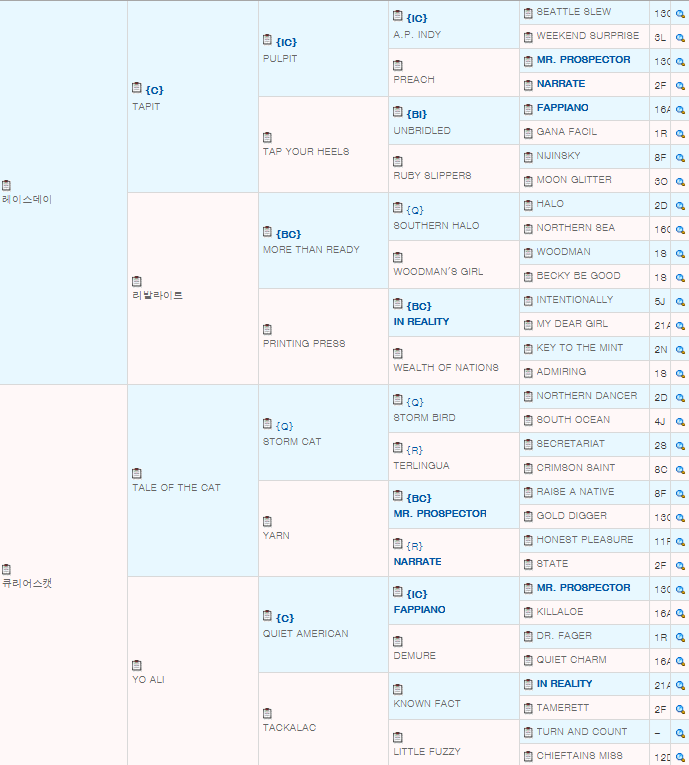Image resolution: width=689 pixels, height=765 pixels.
Task: Click the clipboard icon beside HALO
Action: (x=528, y=204)
